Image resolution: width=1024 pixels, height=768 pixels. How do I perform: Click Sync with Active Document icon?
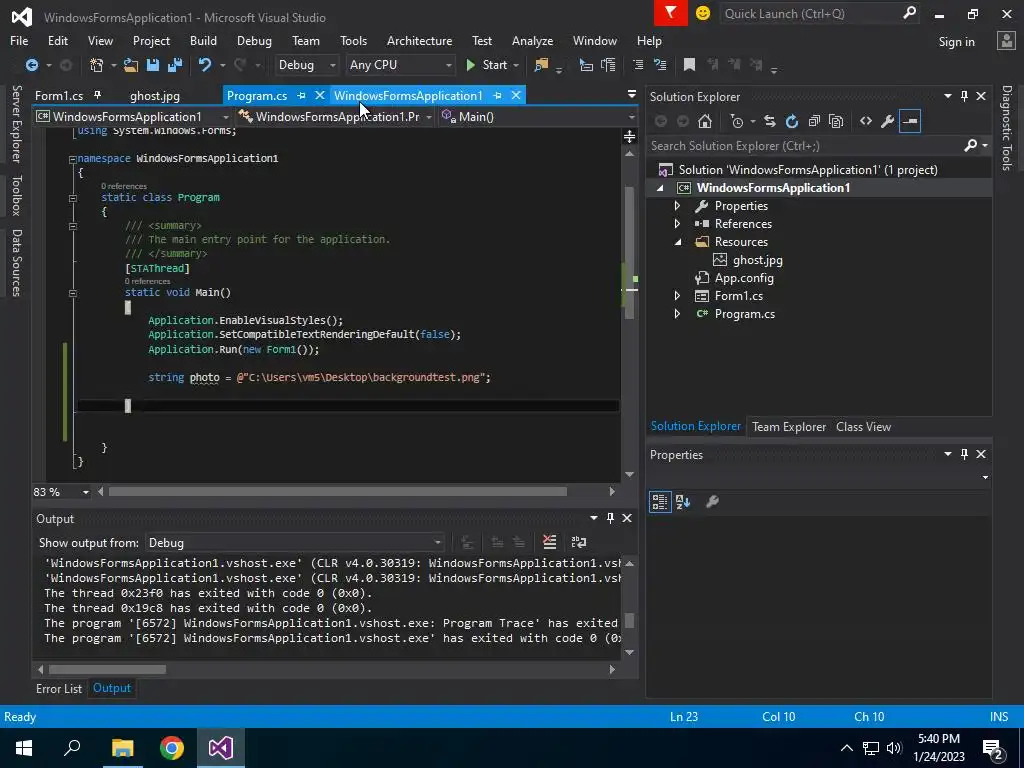click(x=770, y=121)
